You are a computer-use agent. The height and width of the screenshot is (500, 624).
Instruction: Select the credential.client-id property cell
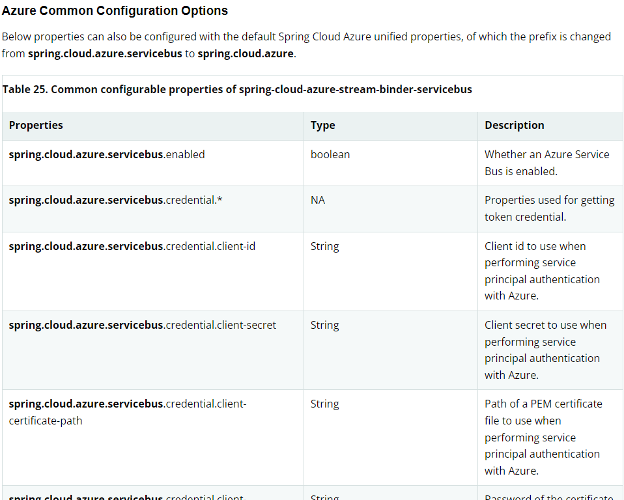pos(132,246)
